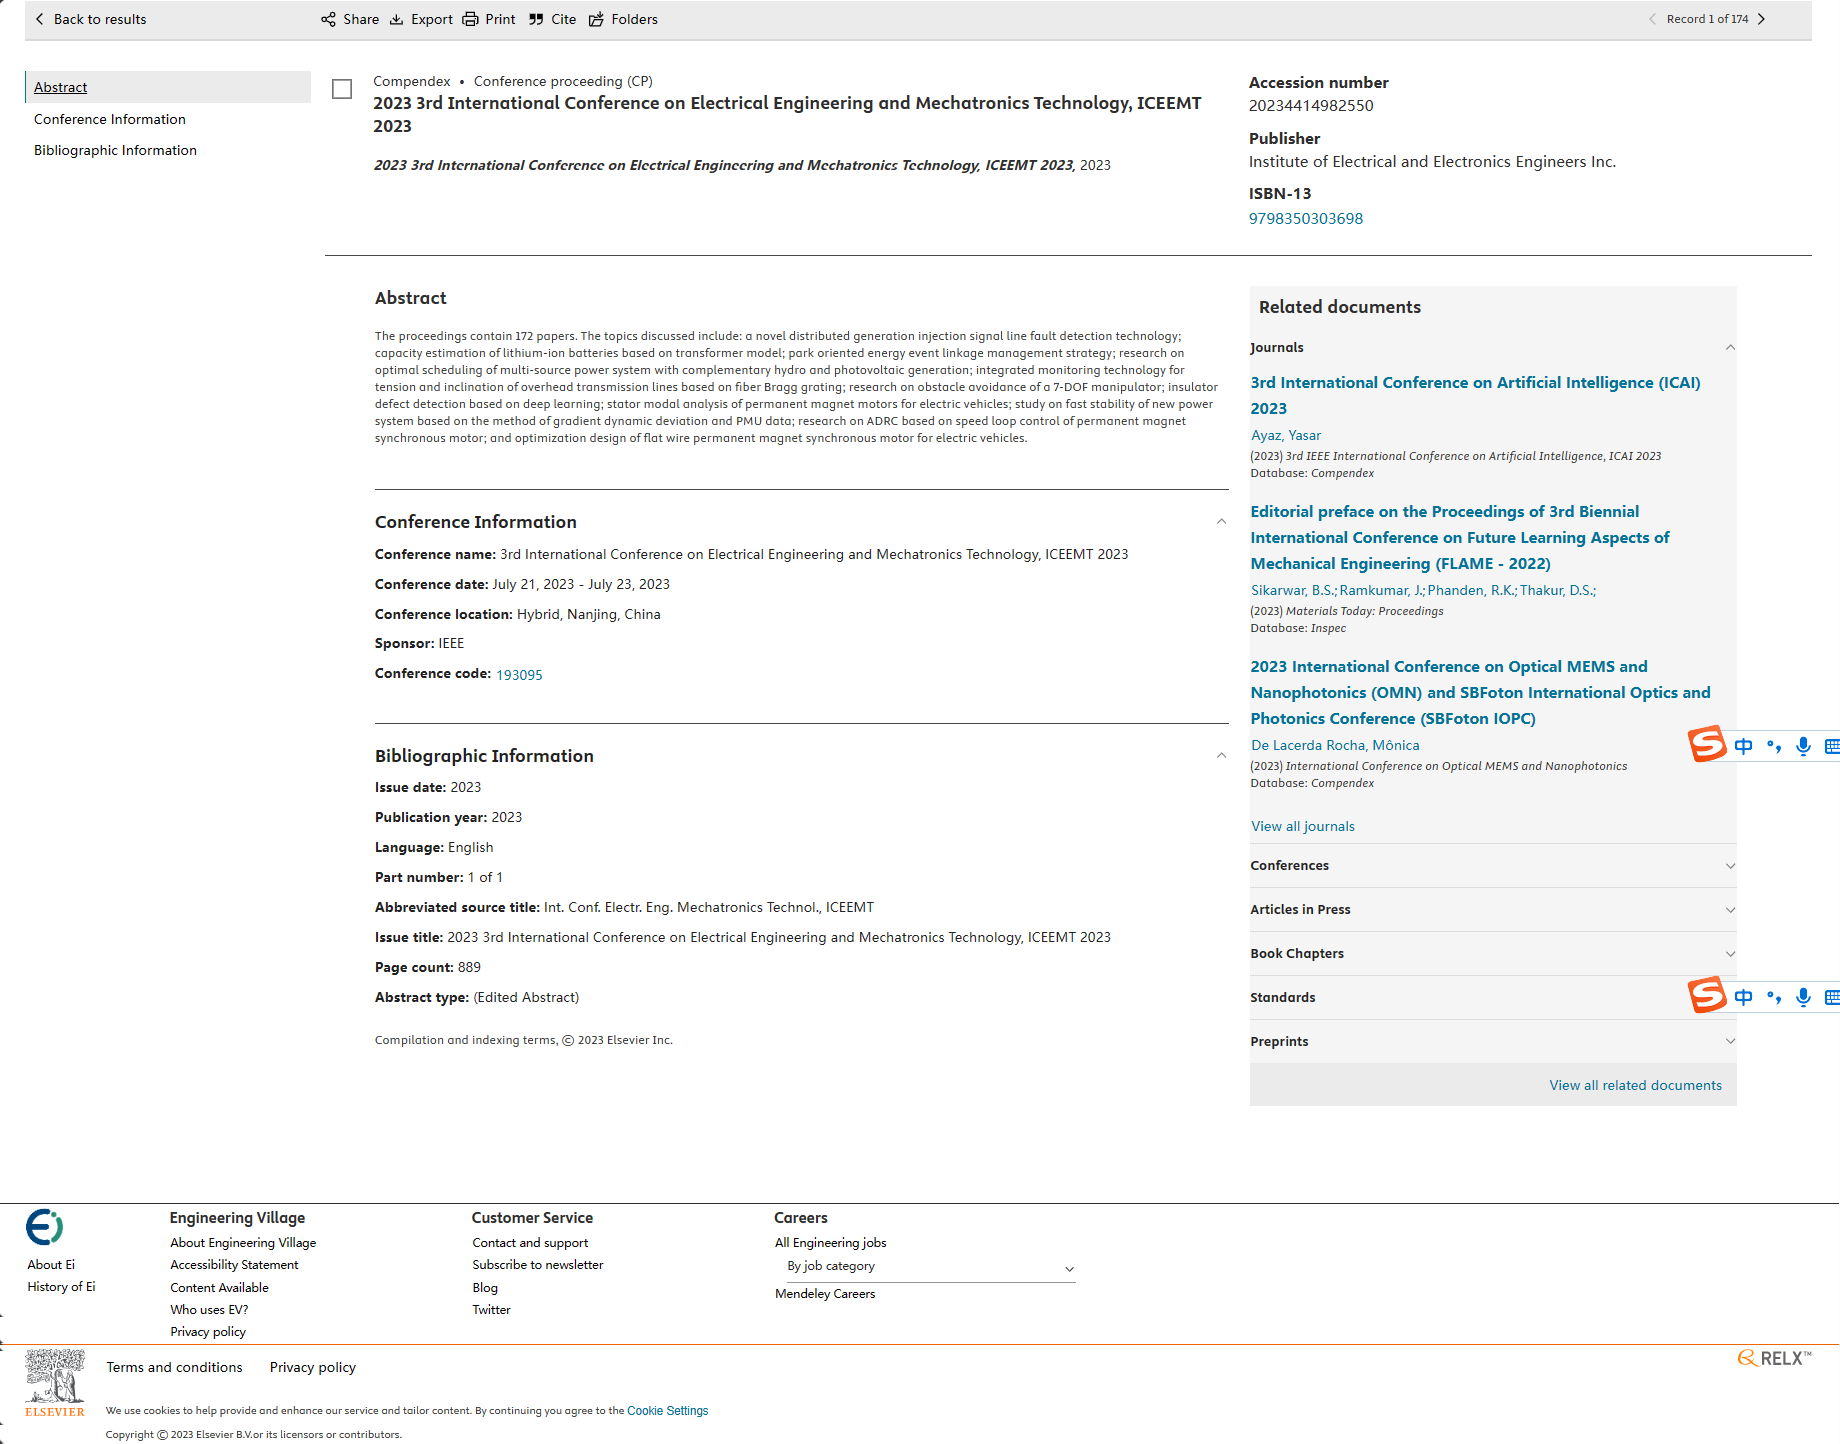Viewport: 1840px width, 1444px height.
Task: Click keyboard icon on upper Sogou bar
Action: click(x=1832, y=746)
